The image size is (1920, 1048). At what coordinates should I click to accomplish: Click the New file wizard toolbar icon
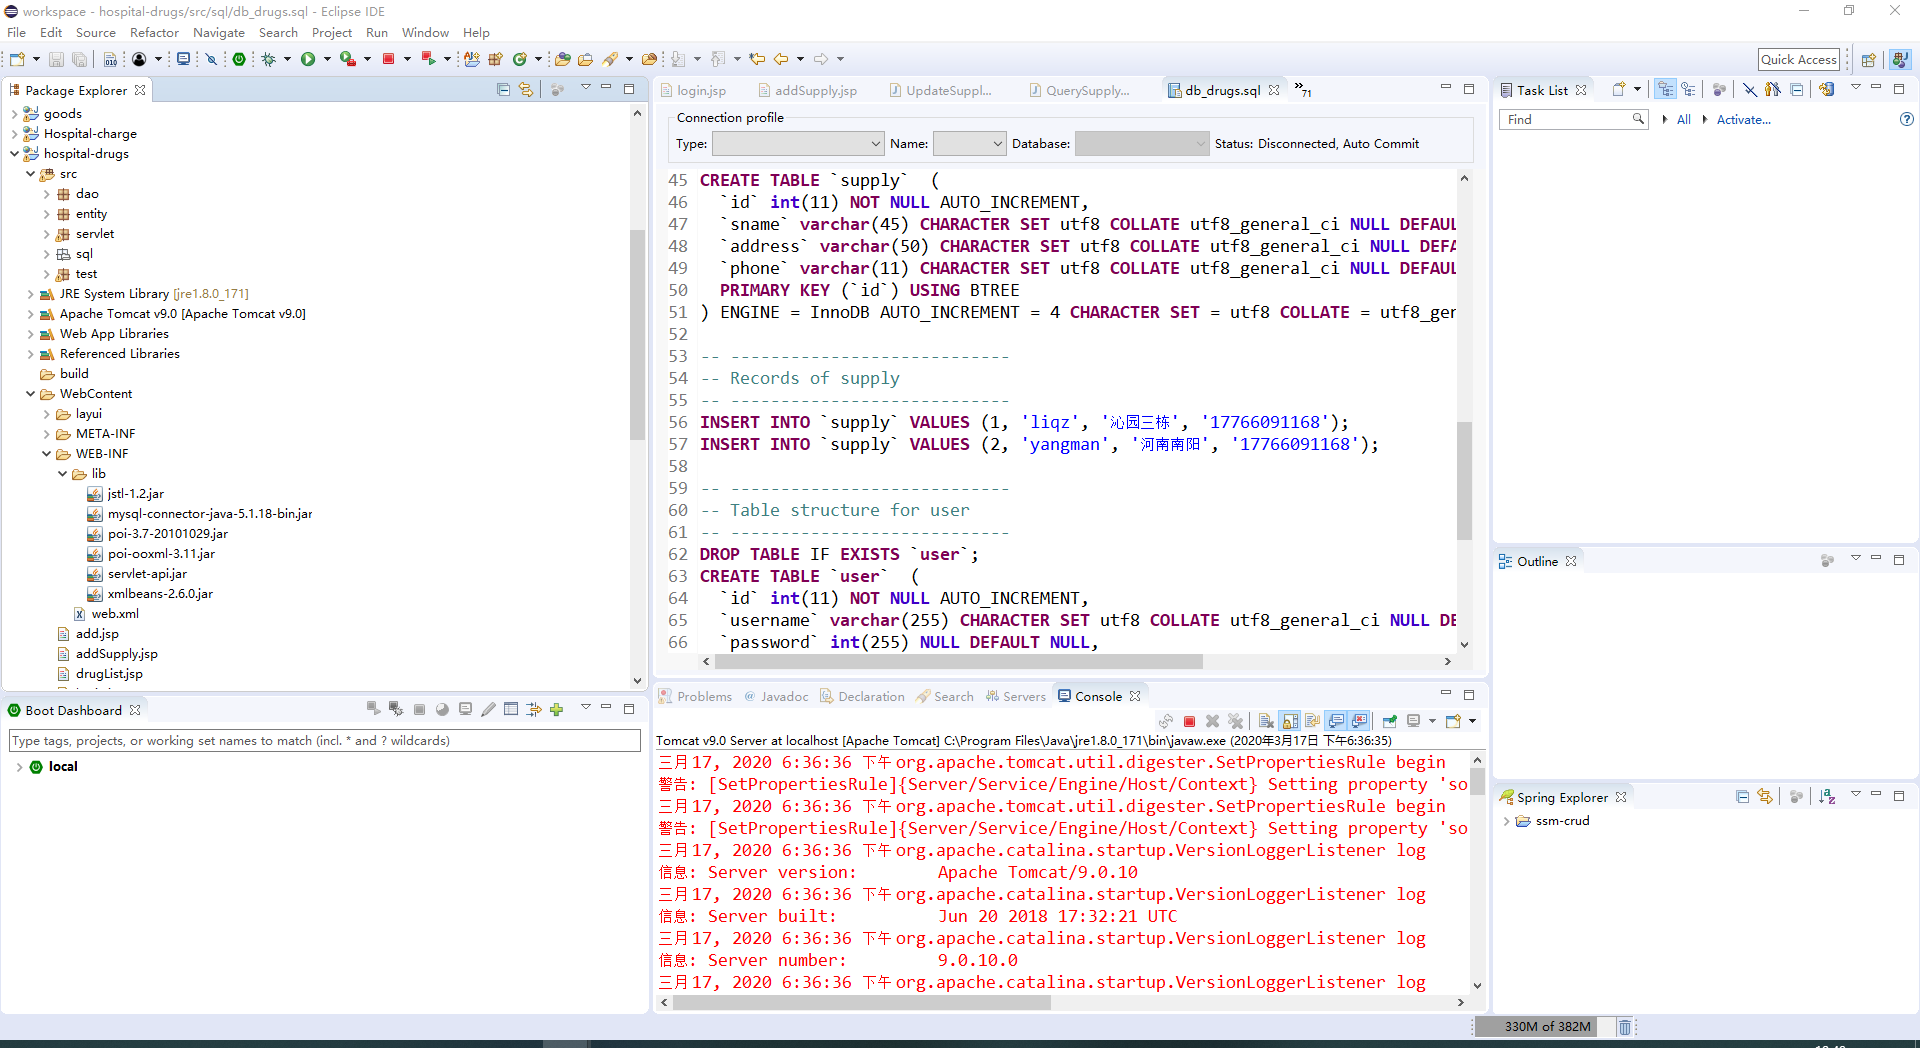17,59
